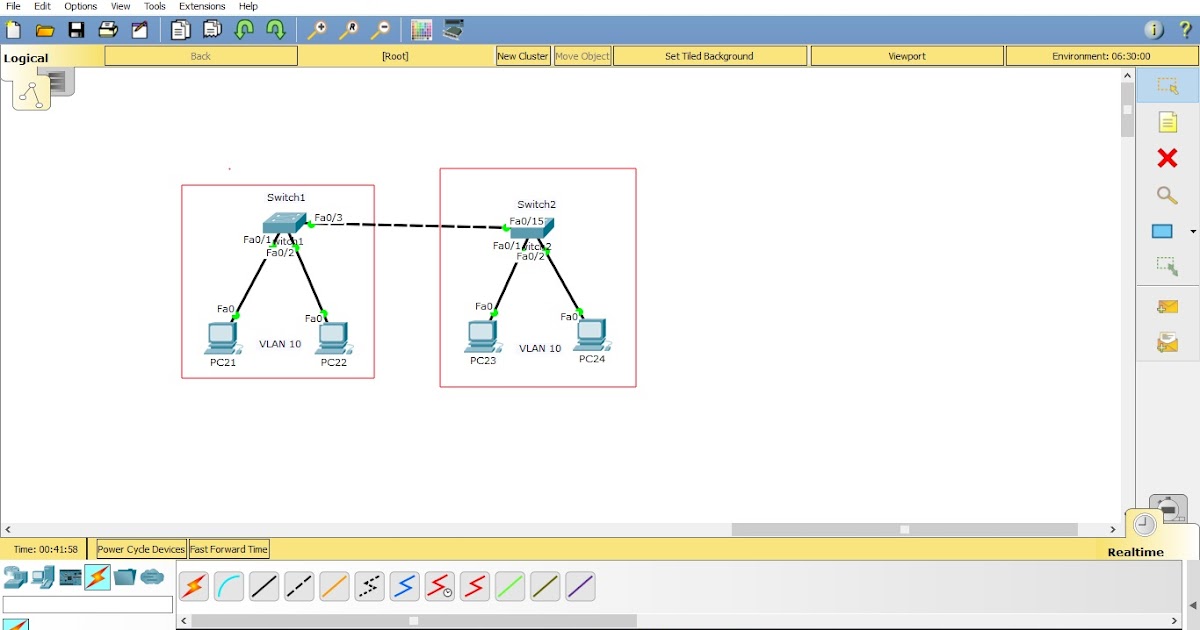This screenshot has height=630, width=1200.
Task: Open the File menu
Action: click(13, 6)
